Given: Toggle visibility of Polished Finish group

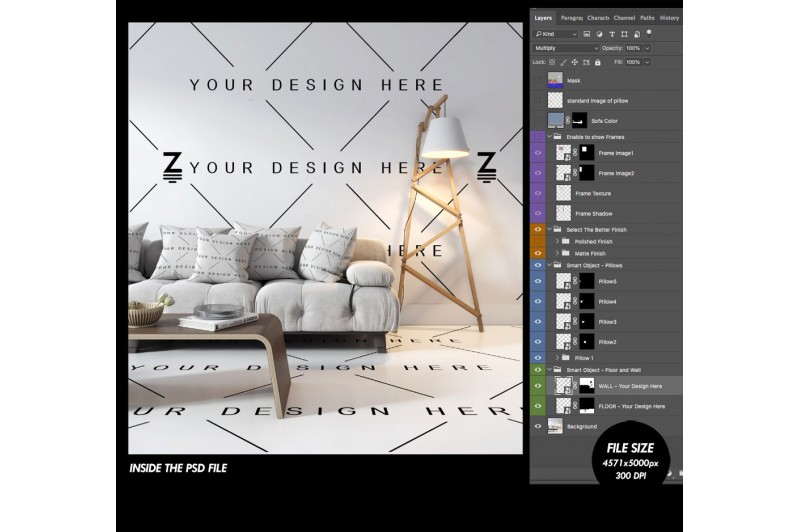Looking at the screenshot, I should point(538,241).
